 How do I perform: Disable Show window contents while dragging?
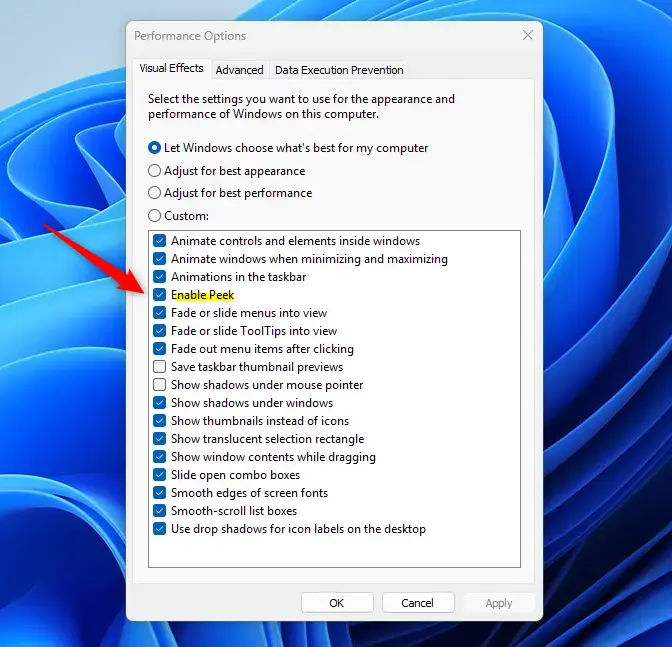coord(159,457)
